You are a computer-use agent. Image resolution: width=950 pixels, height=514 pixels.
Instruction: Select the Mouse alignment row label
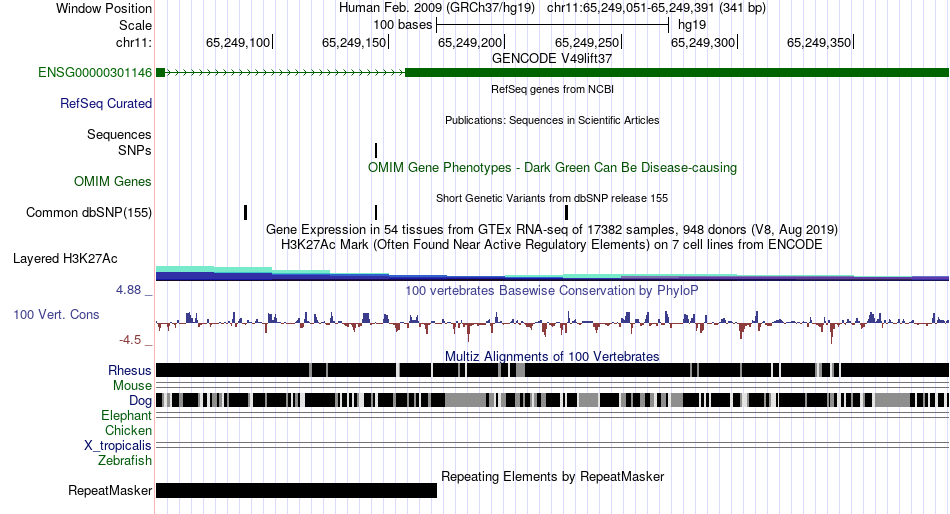point(132,386)
